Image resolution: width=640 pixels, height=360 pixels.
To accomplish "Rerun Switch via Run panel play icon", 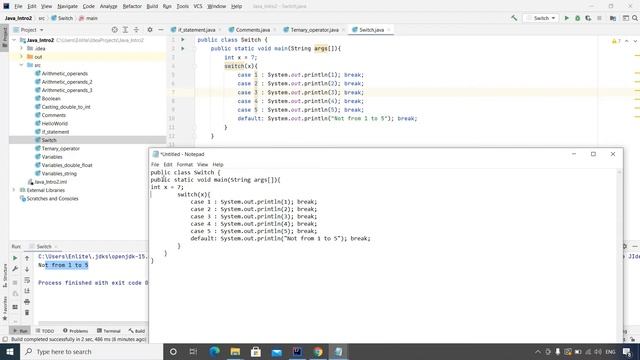I will [x=15, y=258].
